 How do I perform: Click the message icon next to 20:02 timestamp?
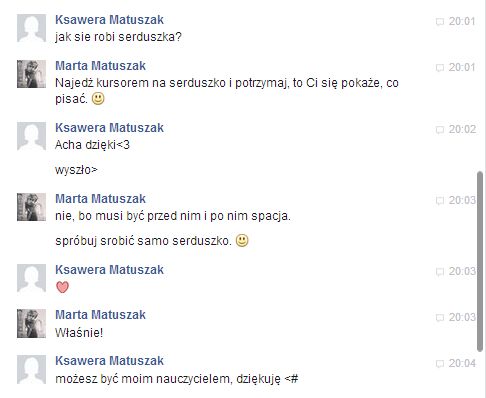[440, 130]
